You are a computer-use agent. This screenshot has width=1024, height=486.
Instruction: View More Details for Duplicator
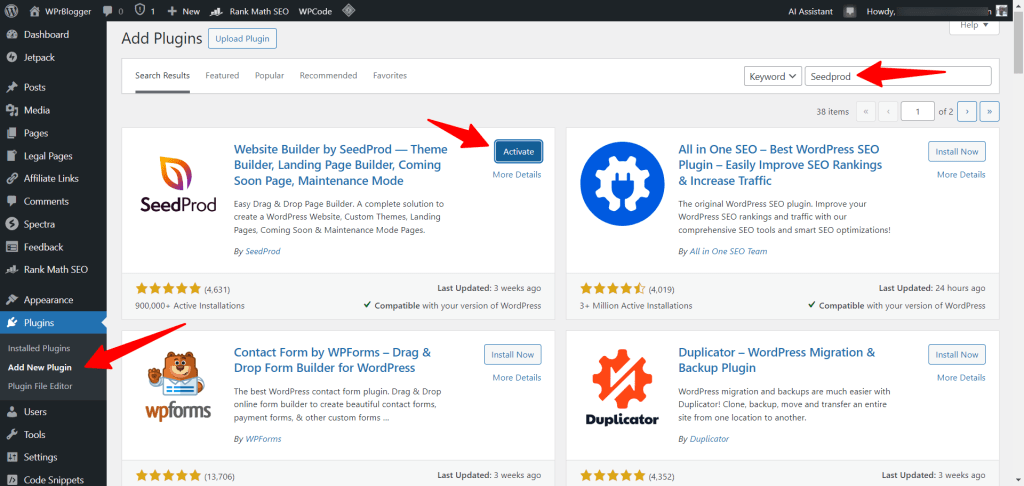pos(961,378)
